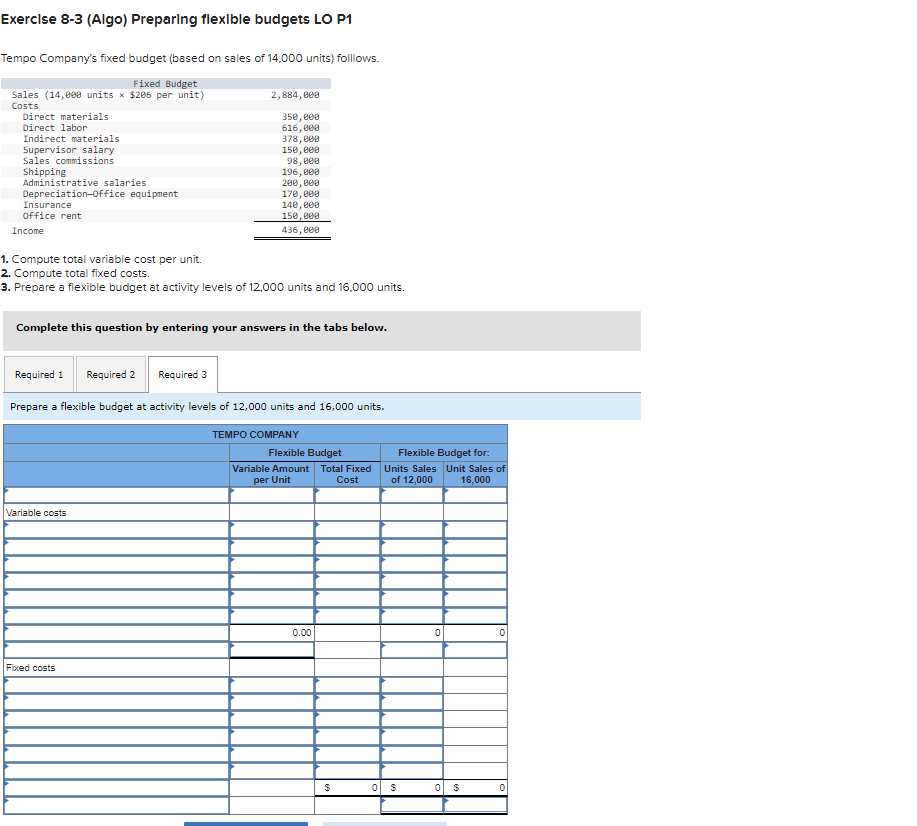Switch to the Required 2 tab
This screenshot has height=826, width=917.
tap(111, 373)
